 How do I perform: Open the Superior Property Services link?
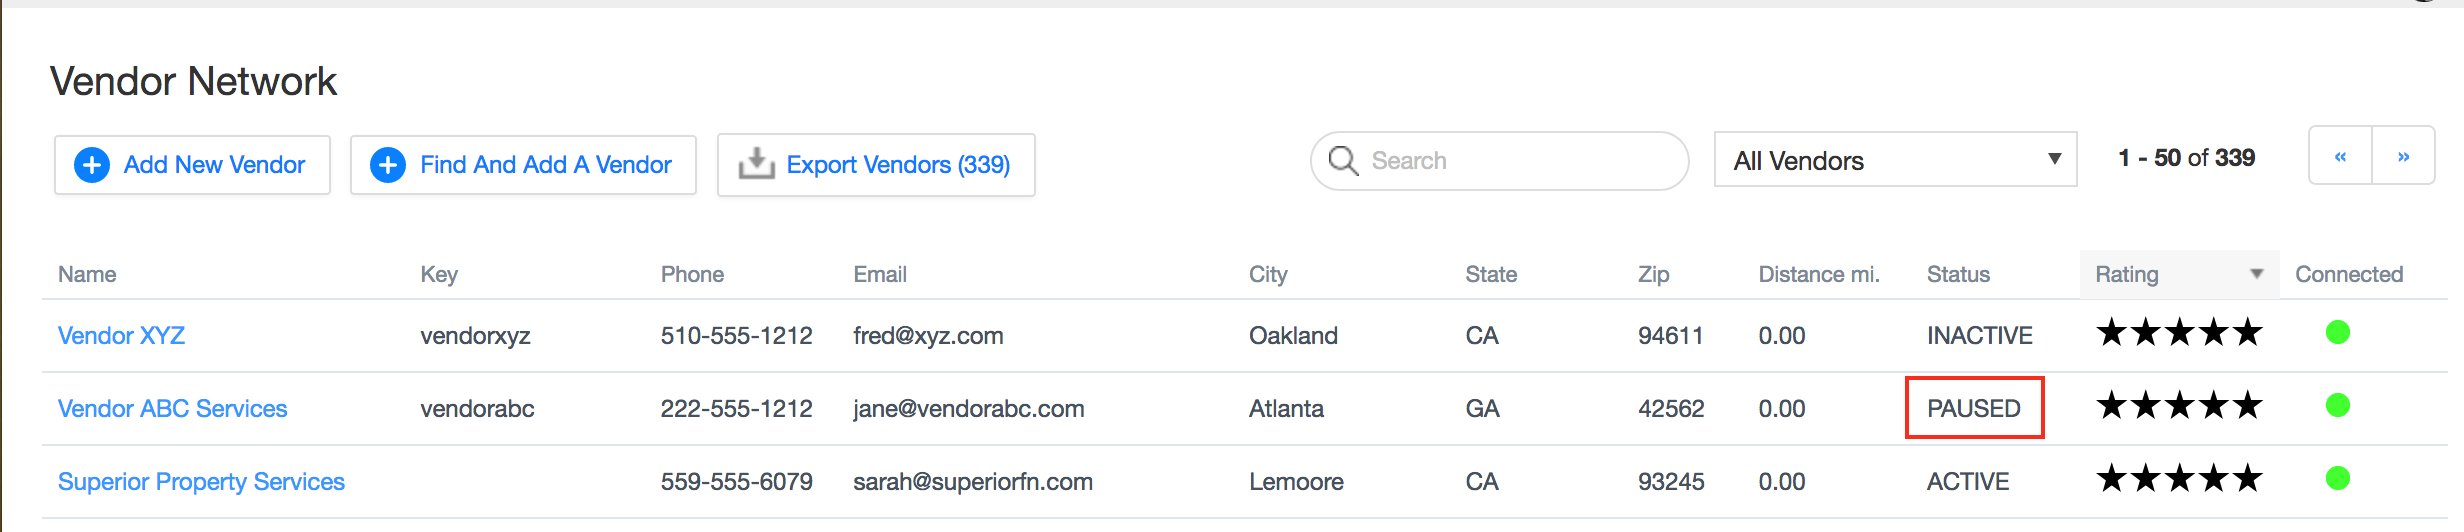pyautogui.click(x=201, y=482)
